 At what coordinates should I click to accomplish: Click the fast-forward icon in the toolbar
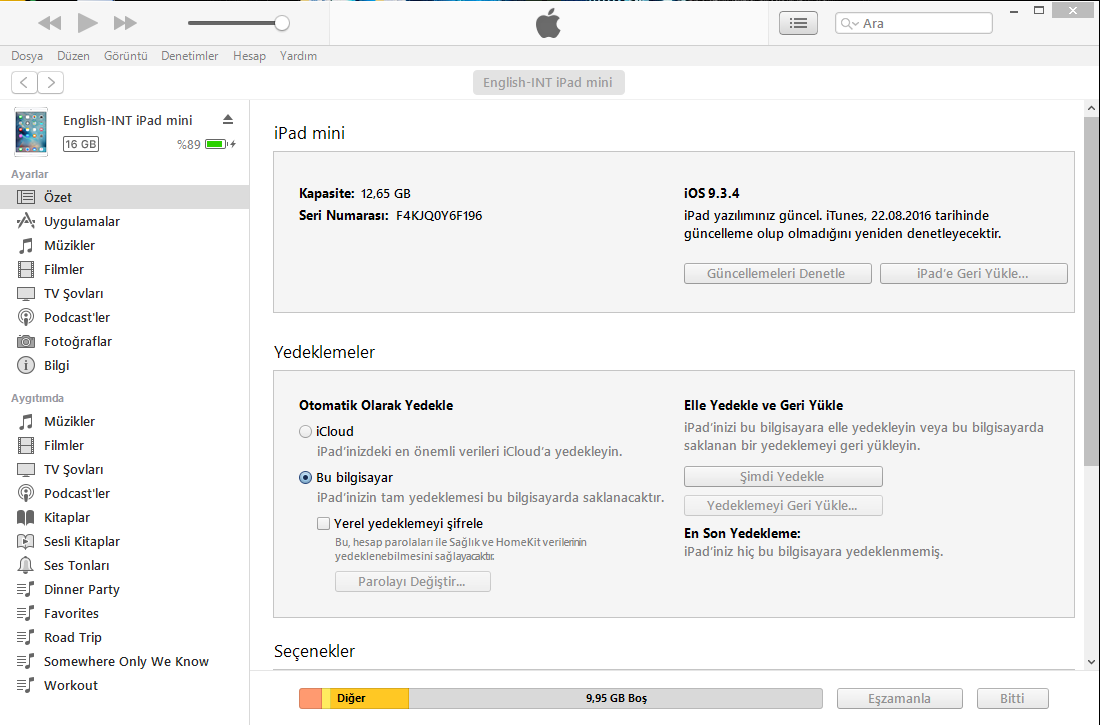(x=125, y=23)
